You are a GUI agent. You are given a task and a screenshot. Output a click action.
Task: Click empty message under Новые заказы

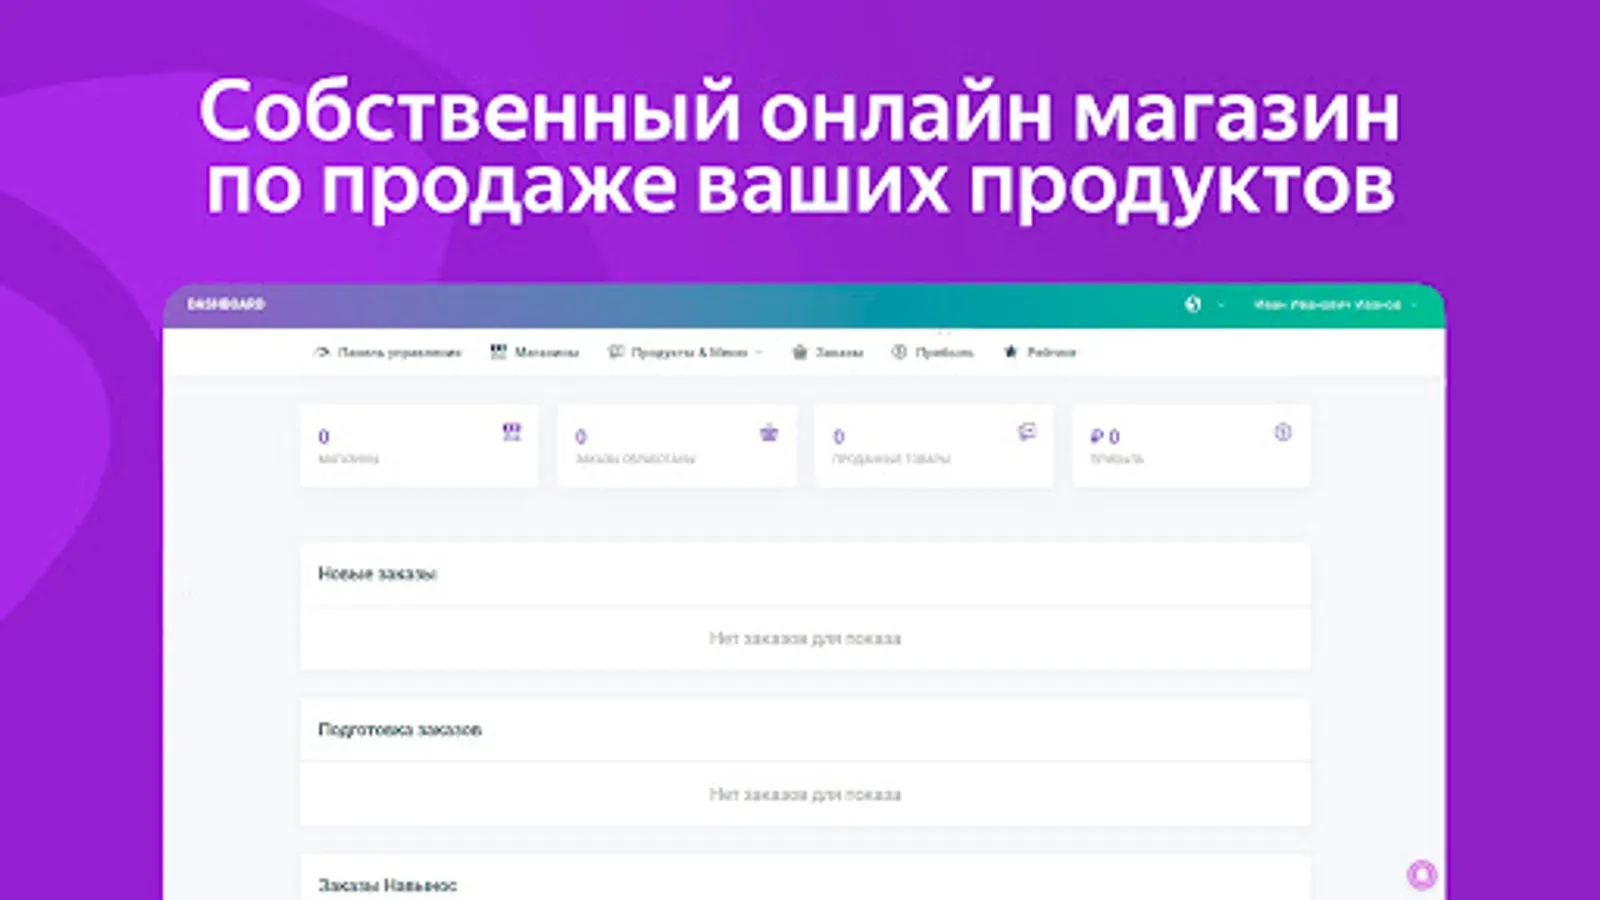pyautogui.click(x=805, y=638)
